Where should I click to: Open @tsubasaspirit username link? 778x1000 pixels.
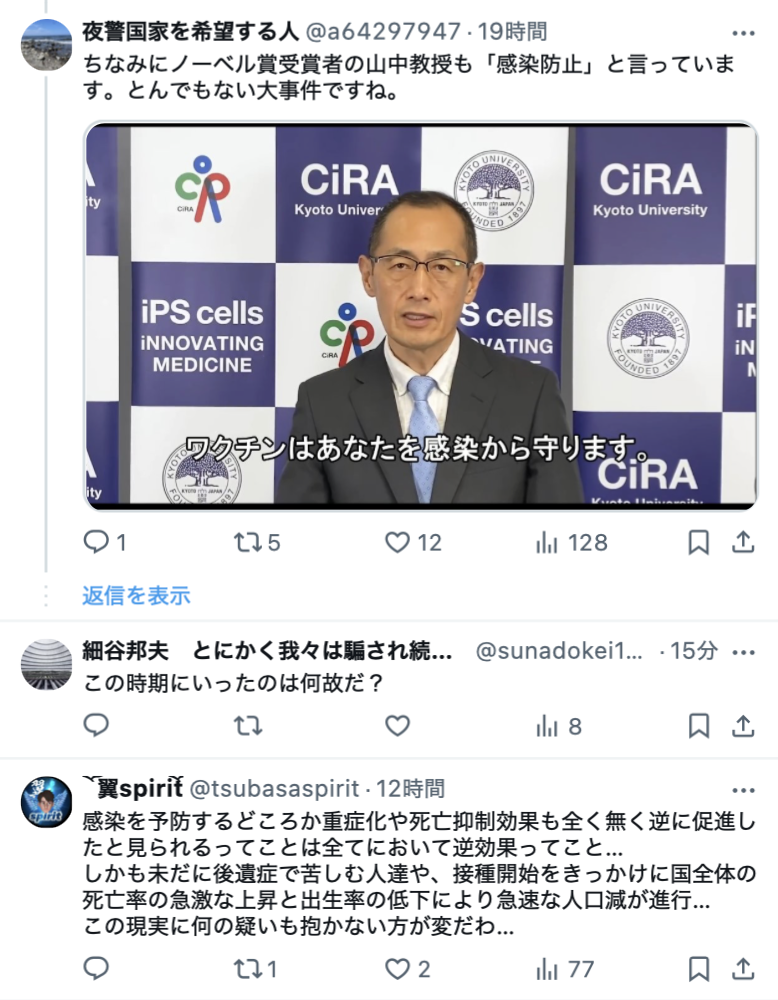click(275, 789)
